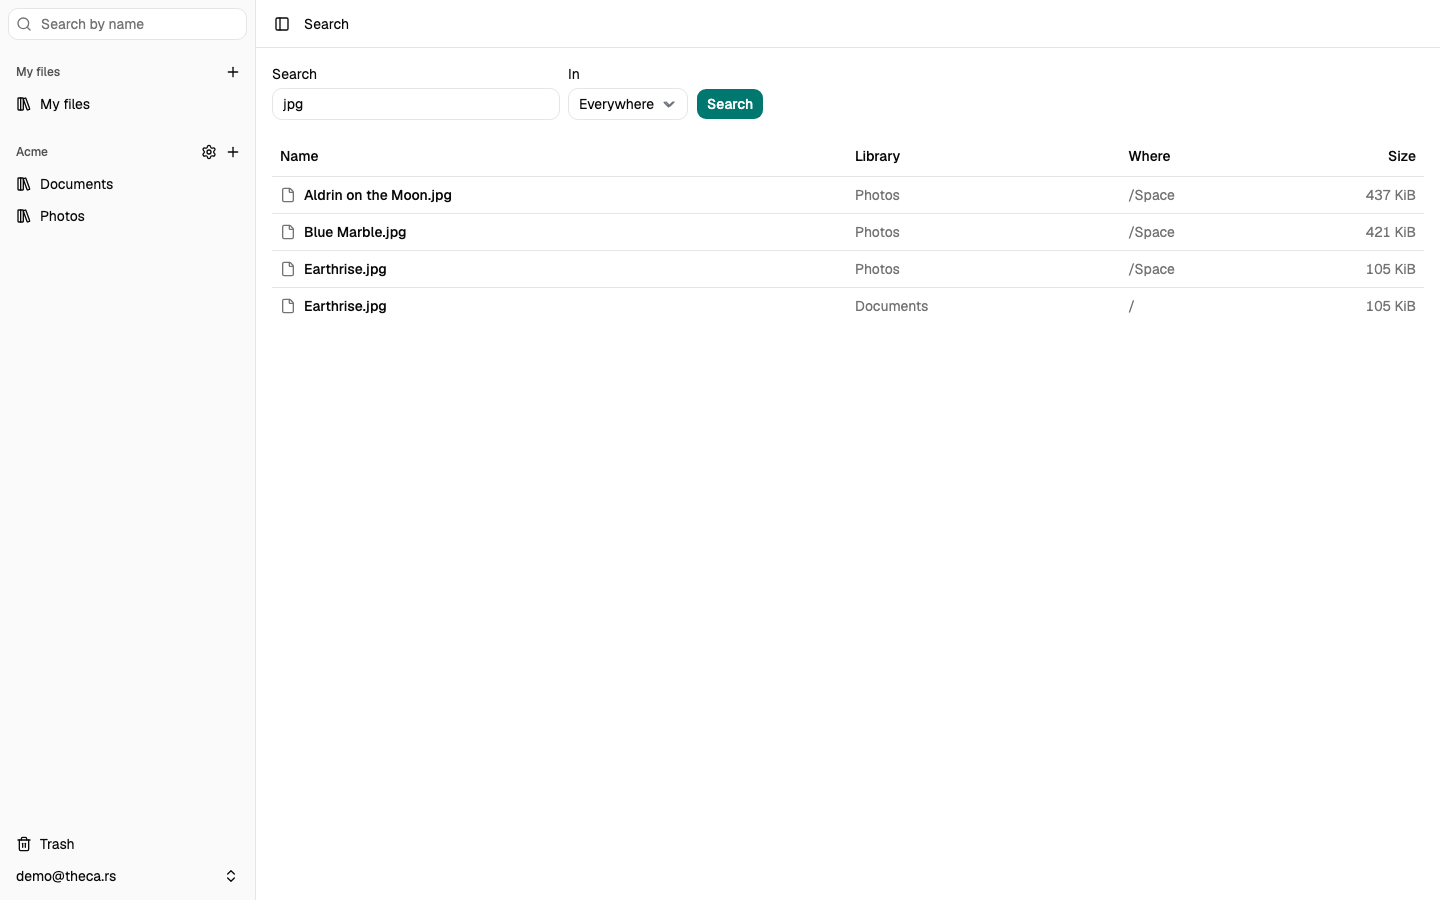The width and height of the screenshot is (1440, 900).
Task: Open Earthrise.jpg from the Photos library
Action: [345, 269]
